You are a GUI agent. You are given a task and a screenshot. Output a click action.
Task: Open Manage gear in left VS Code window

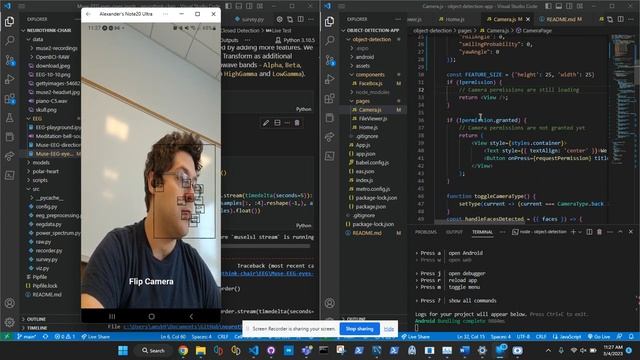click(9, 322)
